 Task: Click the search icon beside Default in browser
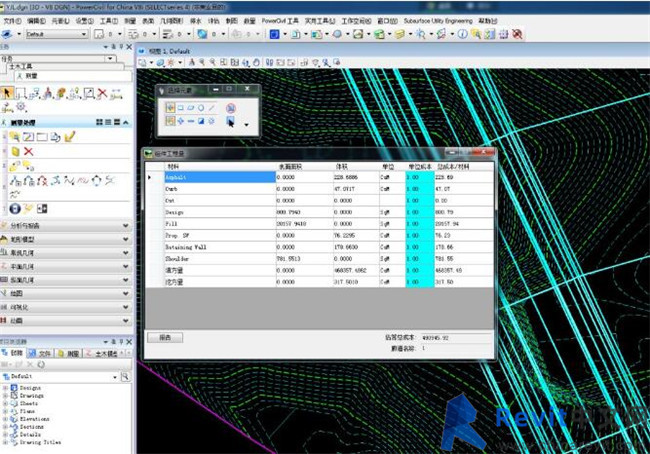point(125,376)
